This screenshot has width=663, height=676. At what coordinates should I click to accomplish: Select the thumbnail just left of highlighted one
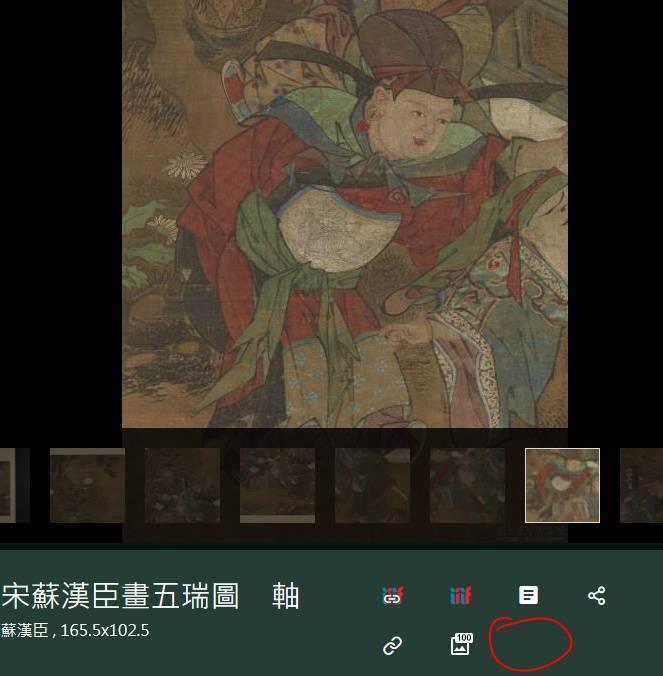[467, 485]
